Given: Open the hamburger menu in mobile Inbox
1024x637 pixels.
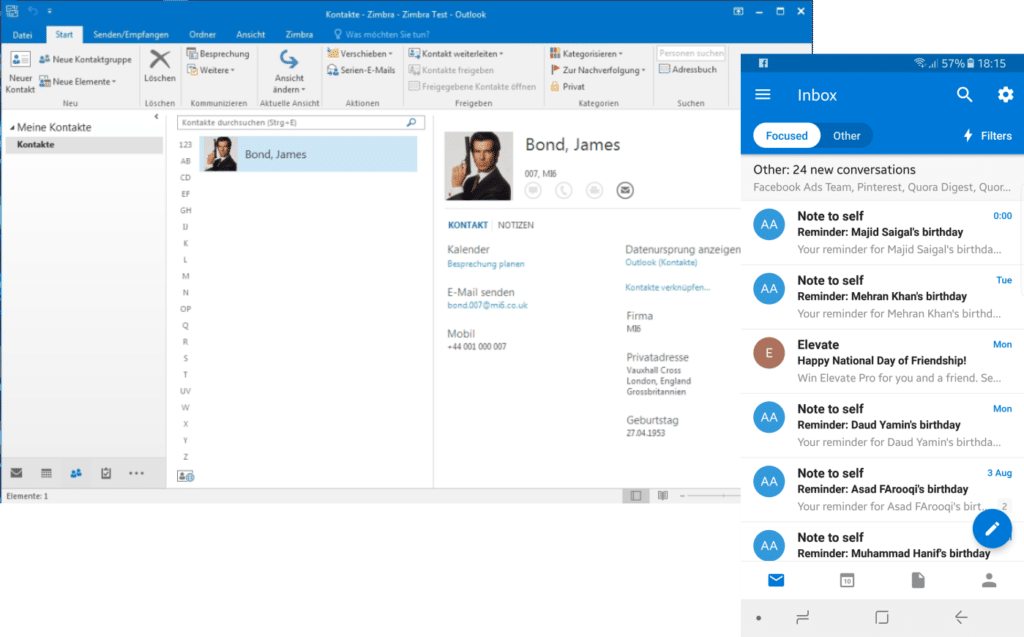Looking at the screenshot, I should coord(763,95).
